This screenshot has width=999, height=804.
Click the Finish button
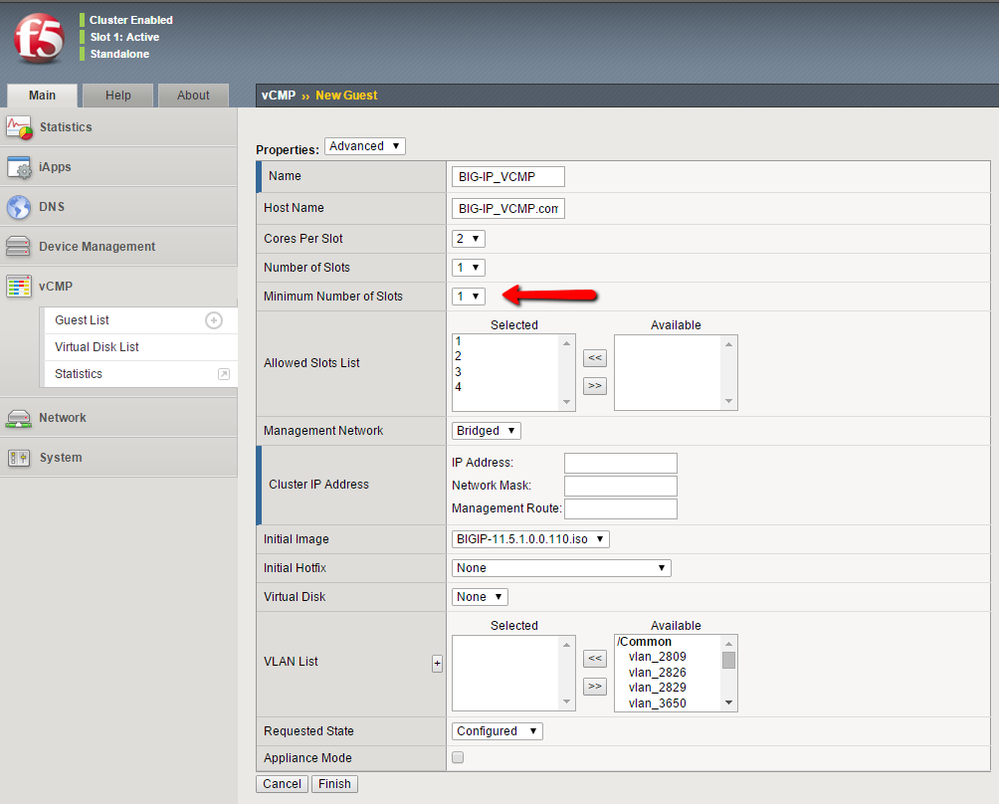coord(334,784)
